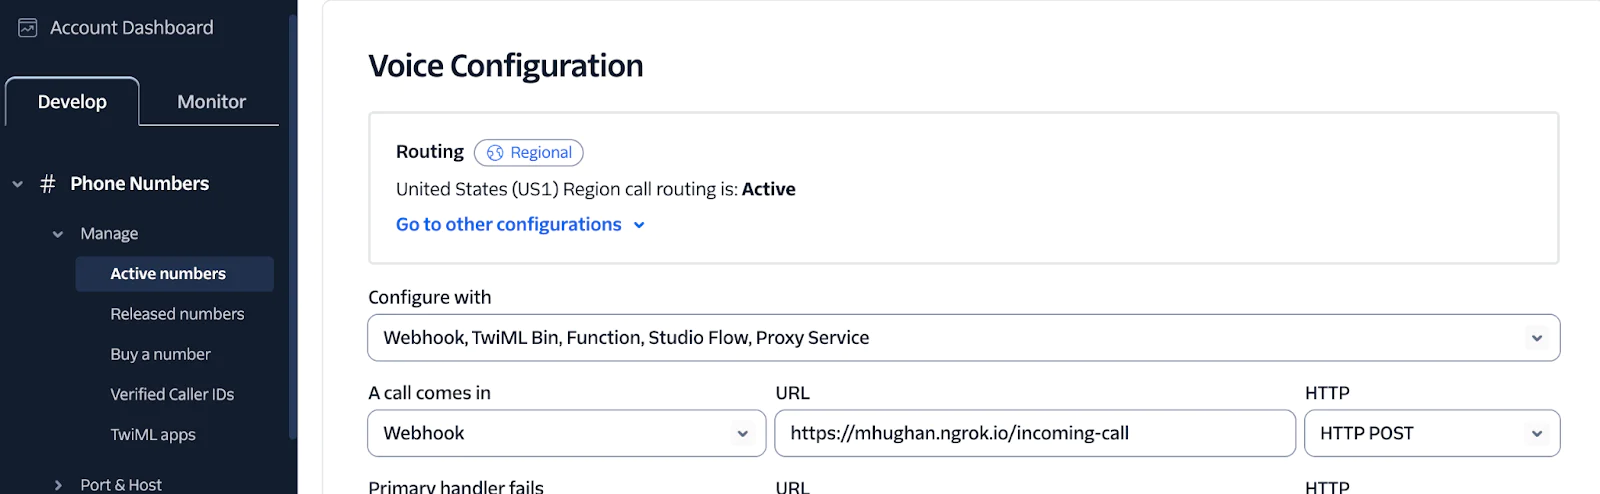
Task: Click the Go to other configurations link
Action: 509,225
